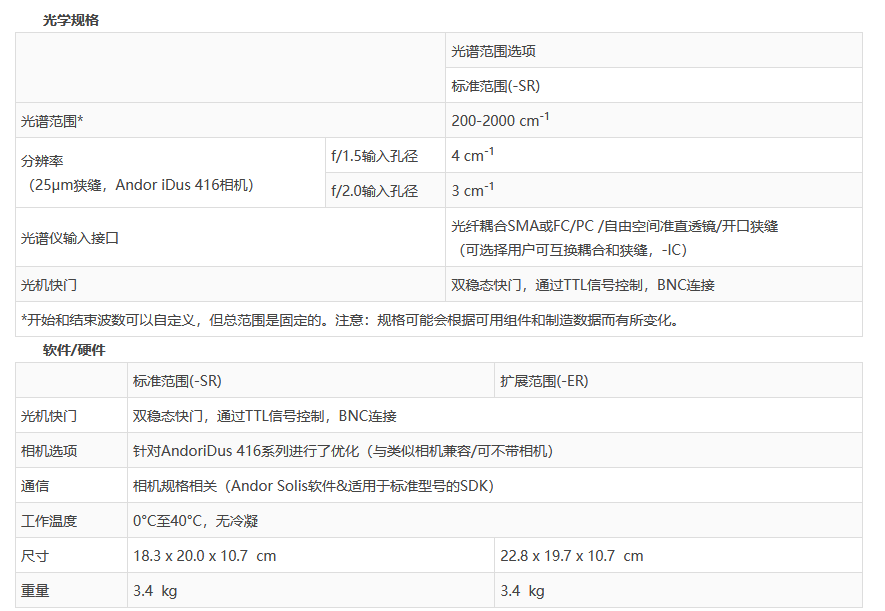Viewport: 885px width, 611px height.
Task: Select the 光谱范围选项 header cell
Action: pos(493,51)
